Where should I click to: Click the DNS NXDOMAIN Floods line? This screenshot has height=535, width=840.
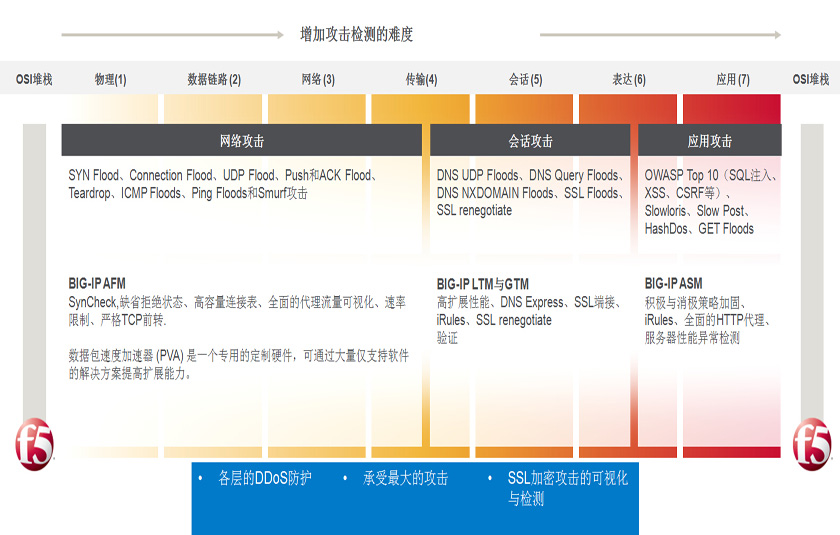530,193
